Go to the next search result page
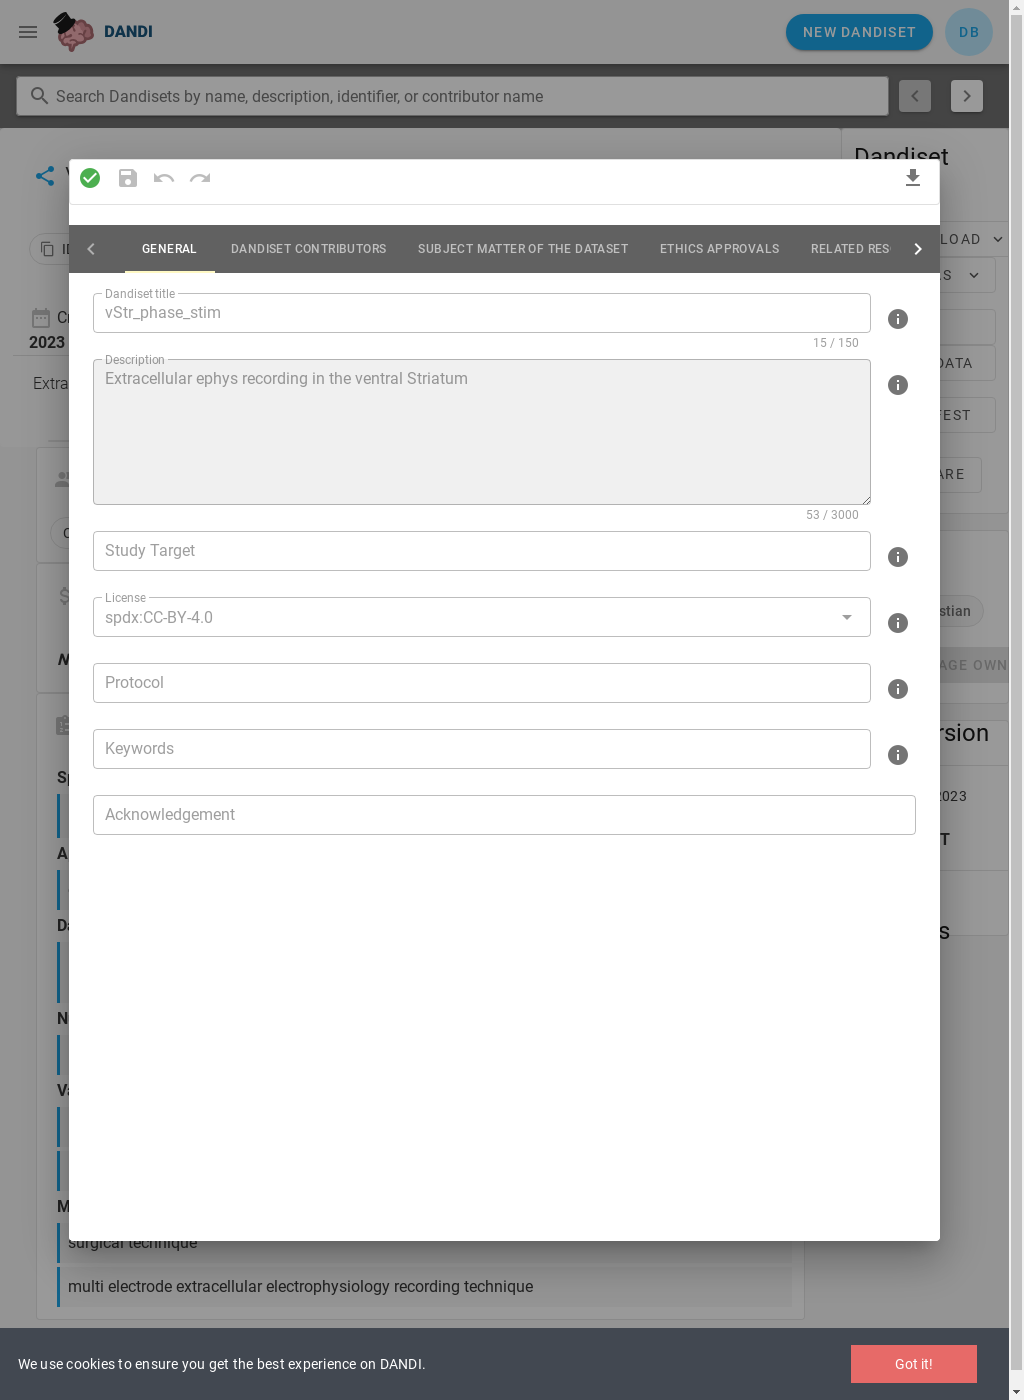 [967, 96]
